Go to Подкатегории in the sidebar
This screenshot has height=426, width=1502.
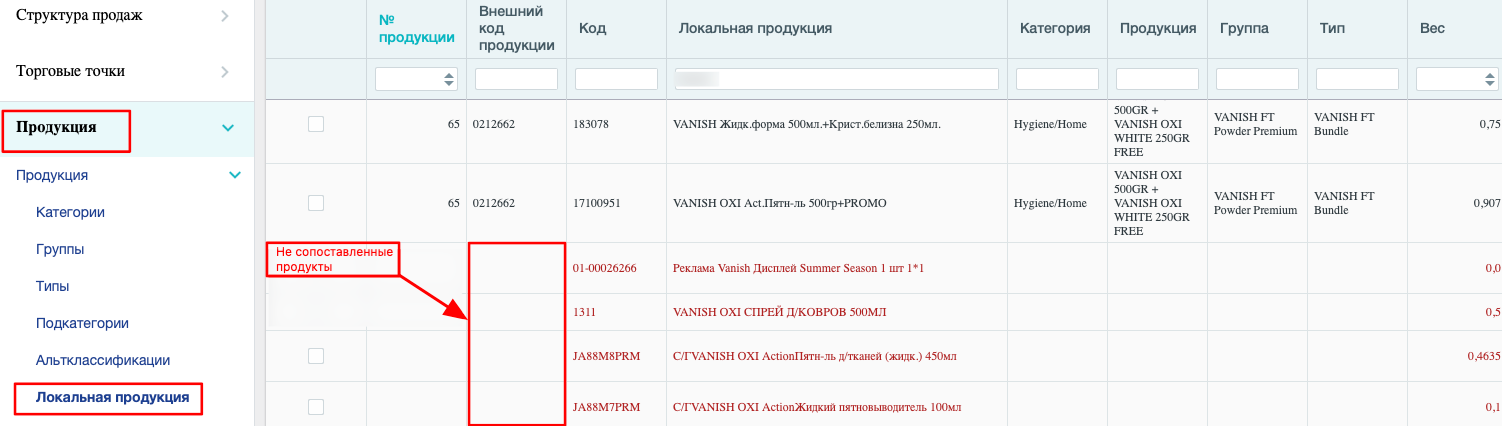(82, 323)
